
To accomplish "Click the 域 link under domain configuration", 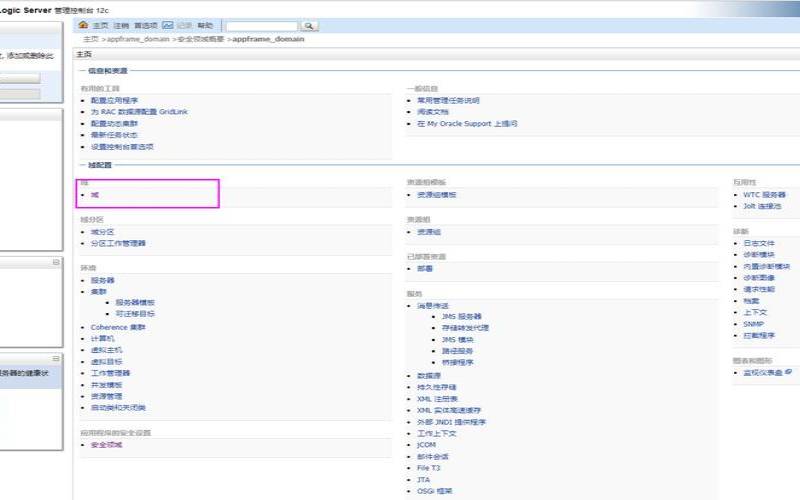I will [x=94, y=195].
